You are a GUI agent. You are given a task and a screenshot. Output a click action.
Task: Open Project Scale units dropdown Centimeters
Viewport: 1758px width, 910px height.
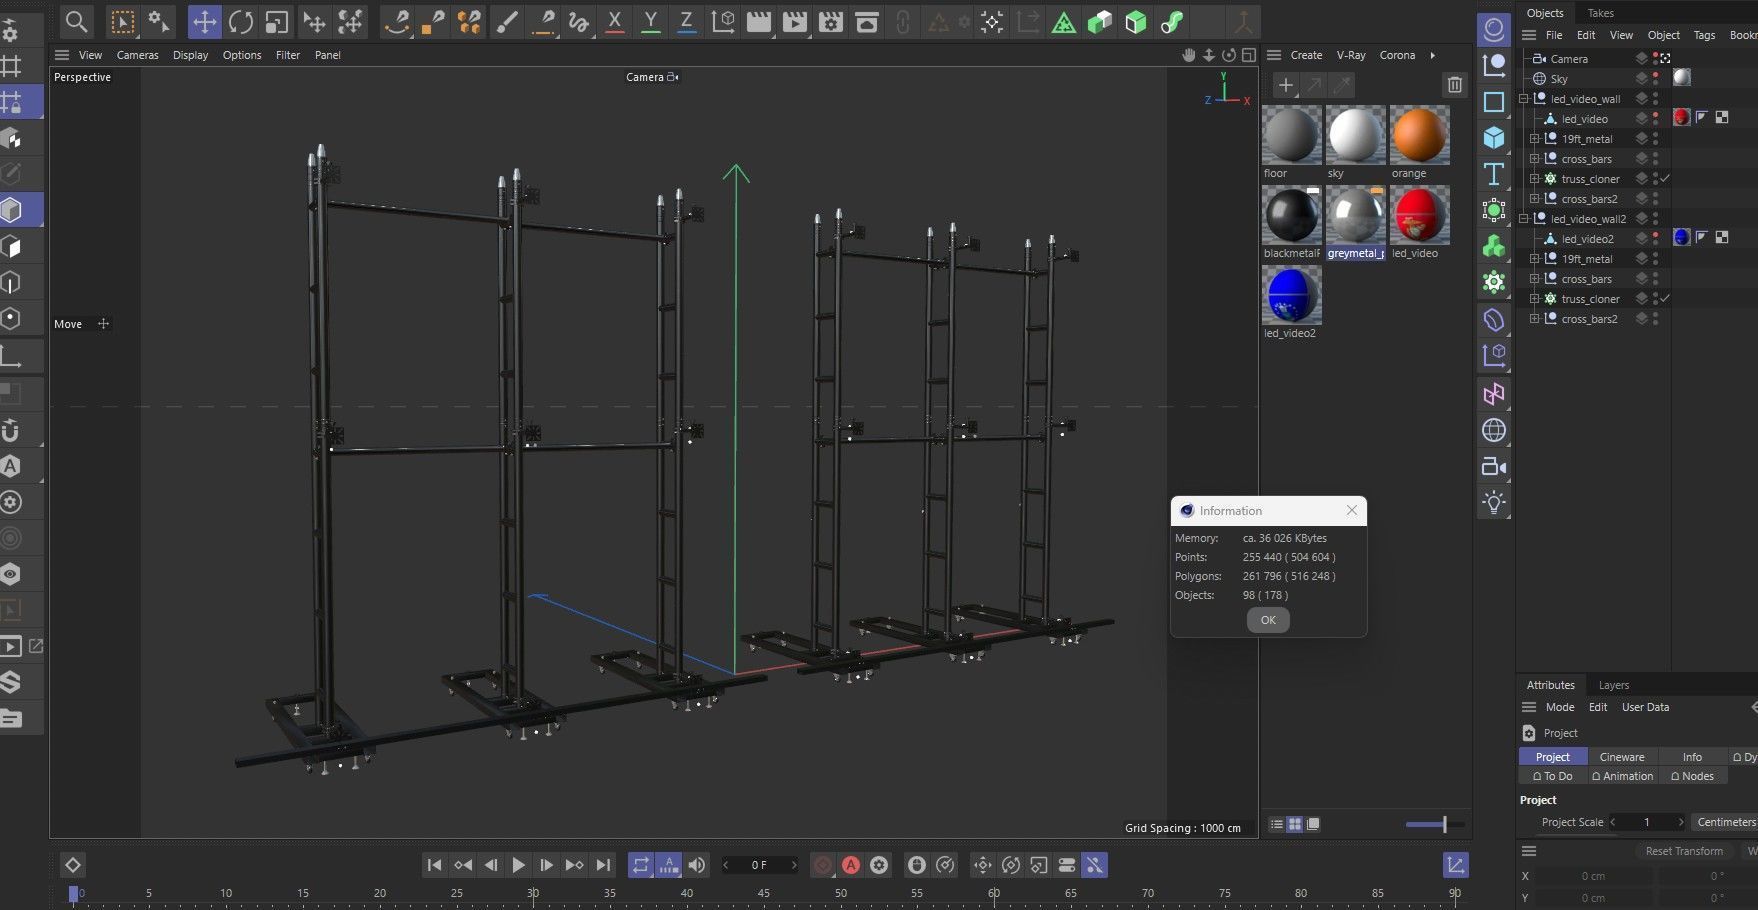coord(1726,822)
